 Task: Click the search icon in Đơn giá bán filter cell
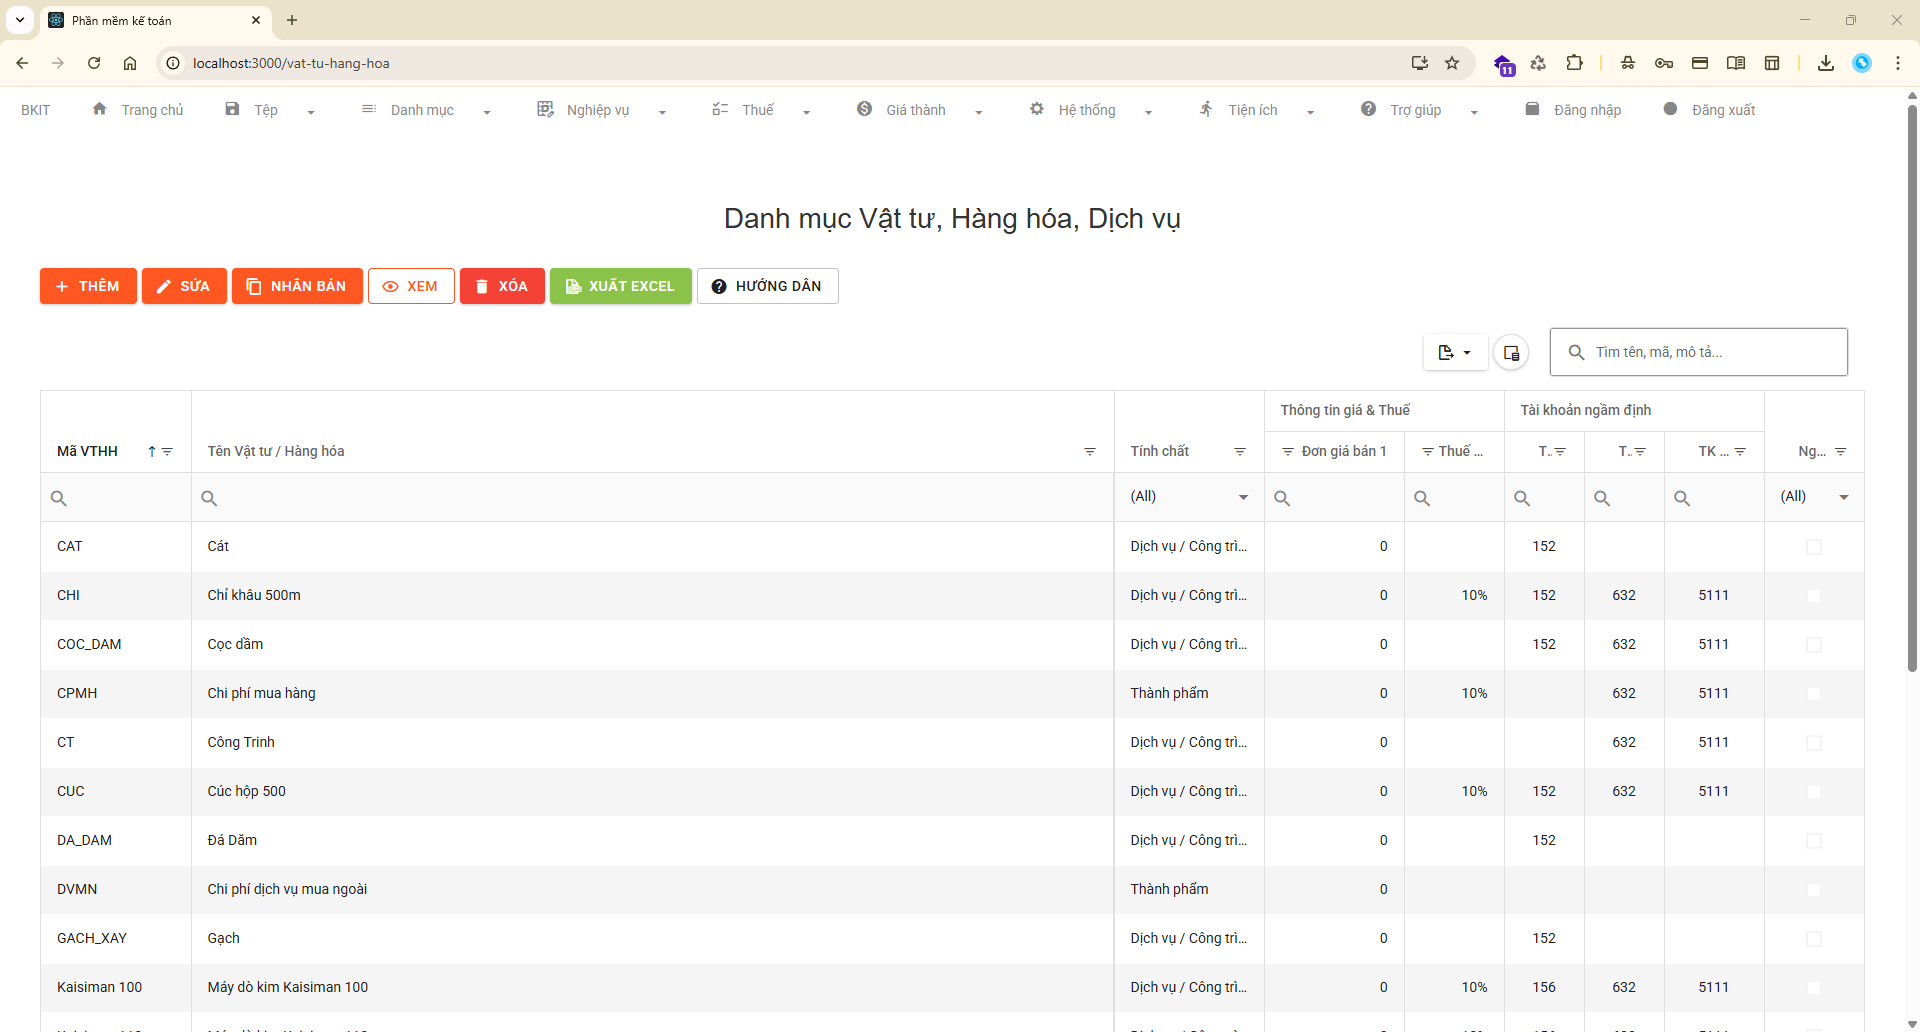1282,498
